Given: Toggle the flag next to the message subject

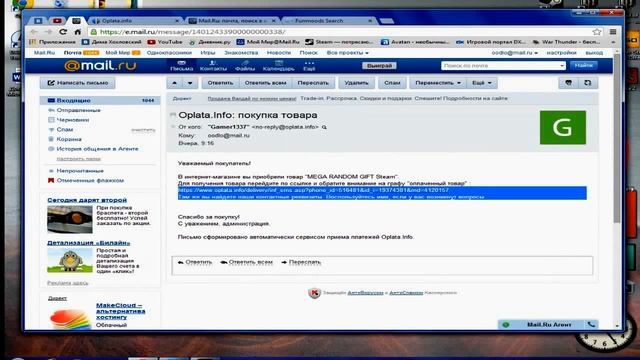Looking at the screenshot, I should click(173, 115).
